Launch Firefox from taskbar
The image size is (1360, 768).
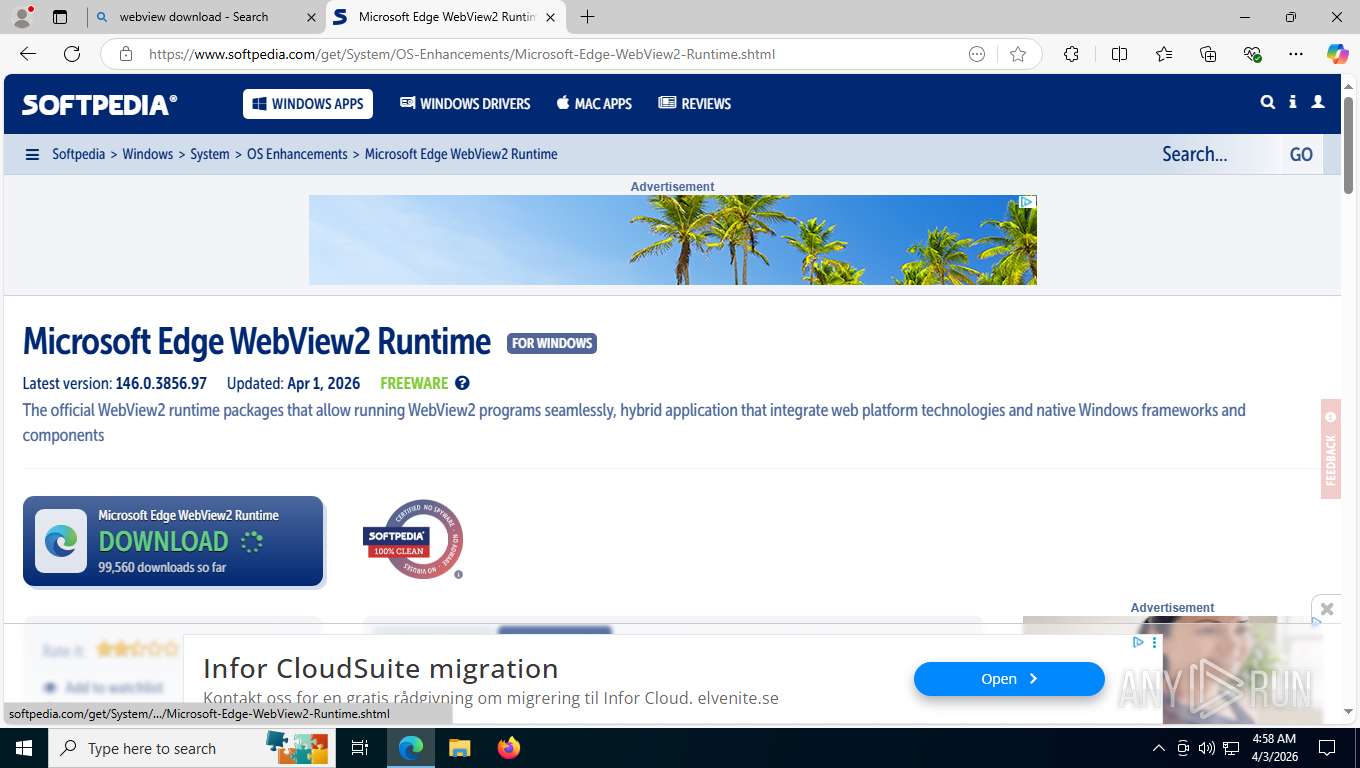[509, 748]
